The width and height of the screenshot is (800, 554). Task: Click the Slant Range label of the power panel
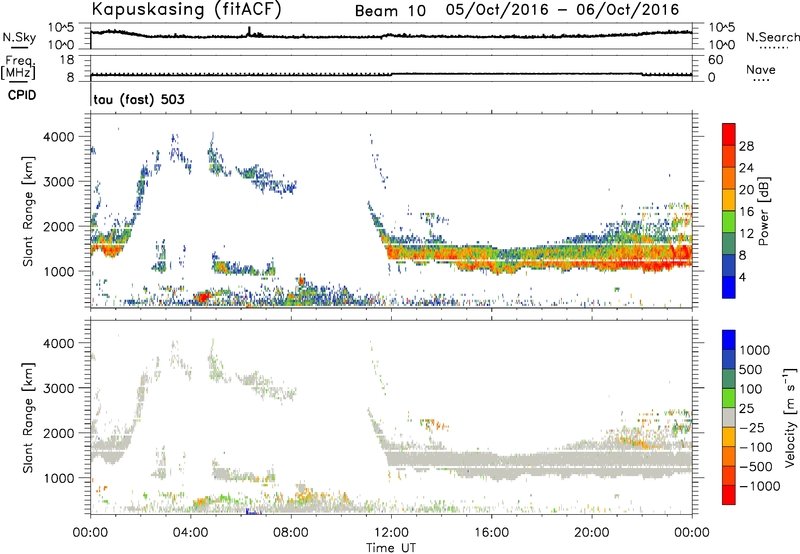pos(28,211)
